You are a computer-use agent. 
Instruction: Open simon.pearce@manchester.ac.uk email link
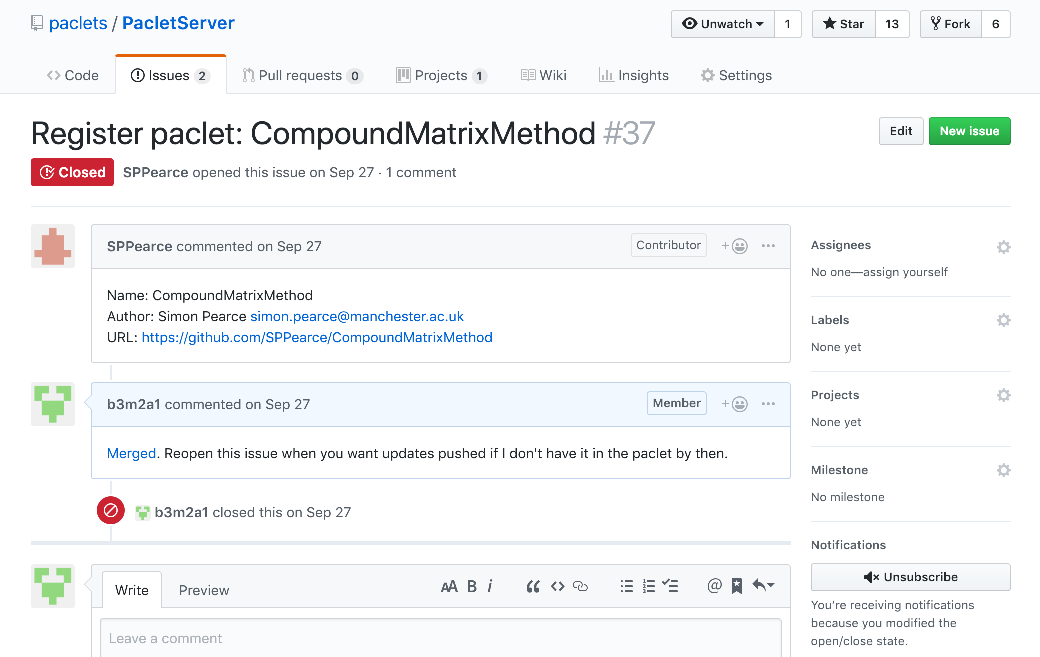(357, 316)
